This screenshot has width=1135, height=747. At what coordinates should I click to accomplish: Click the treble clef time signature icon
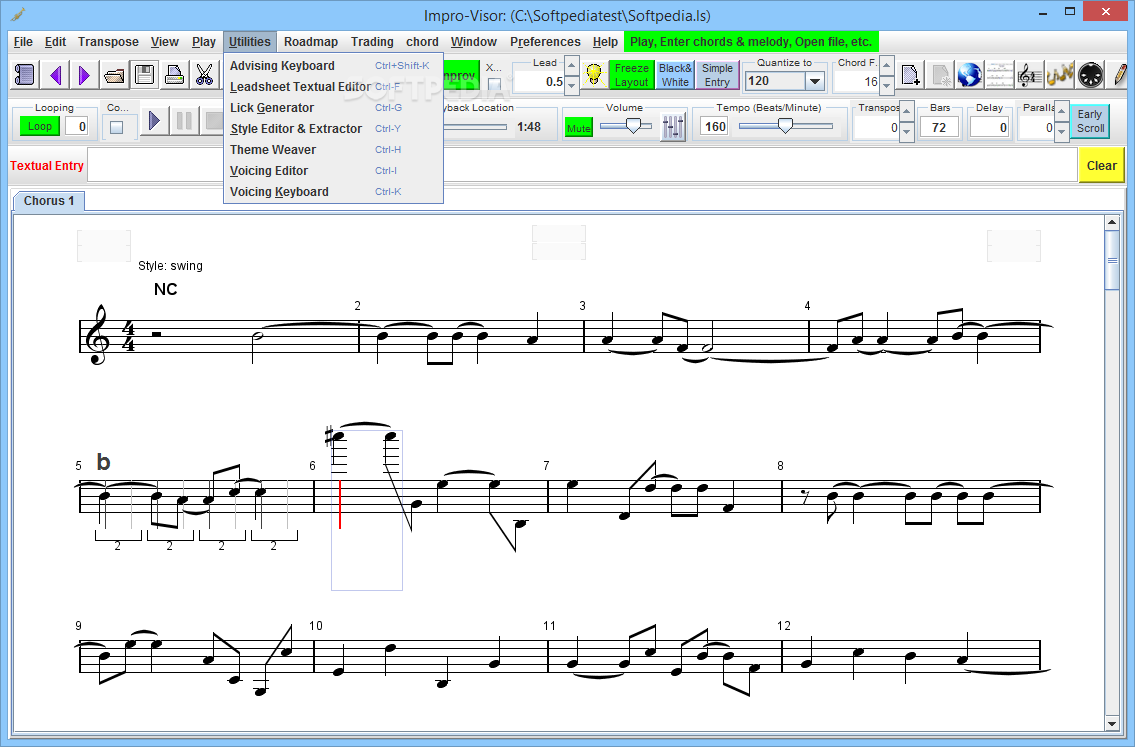click(1029, 75)
